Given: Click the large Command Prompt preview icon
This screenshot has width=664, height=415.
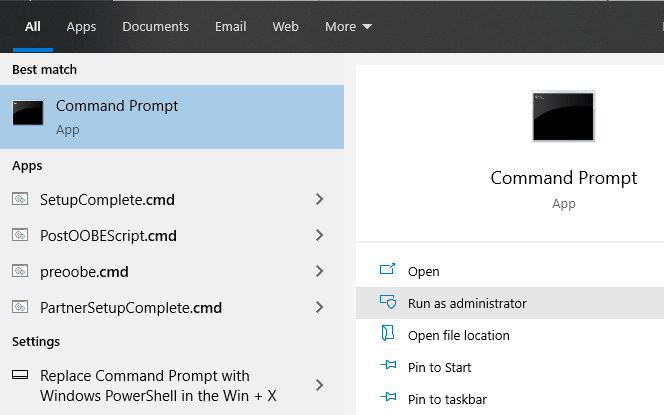Looking at the screenshot, I should (x=563, y=118).
